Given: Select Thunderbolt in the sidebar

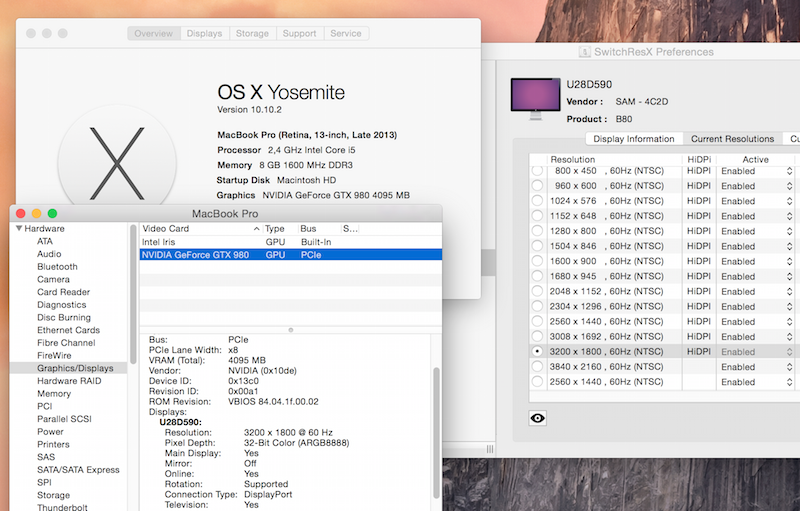Looking at the screenshot, I should [x=62, y=507].
